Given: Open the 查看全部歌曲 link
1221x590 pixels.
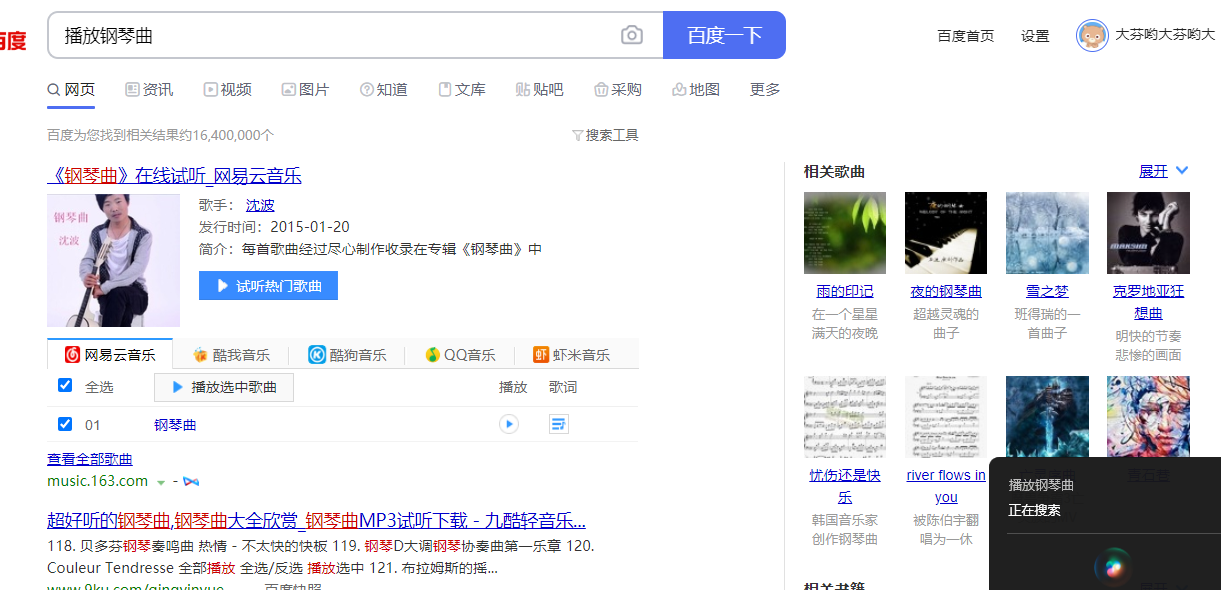Looking at the screenshot, I should 90,459.
